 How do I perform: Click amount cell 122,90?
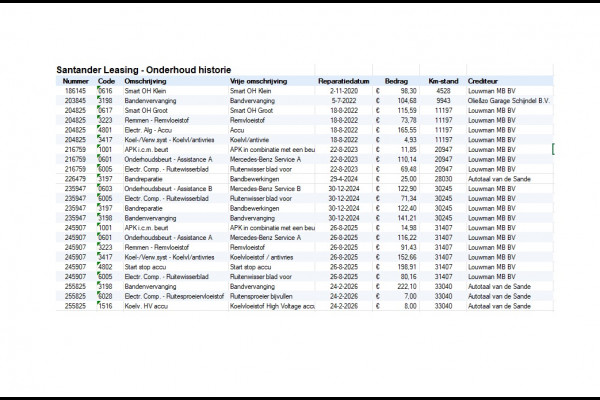point(406,189)
